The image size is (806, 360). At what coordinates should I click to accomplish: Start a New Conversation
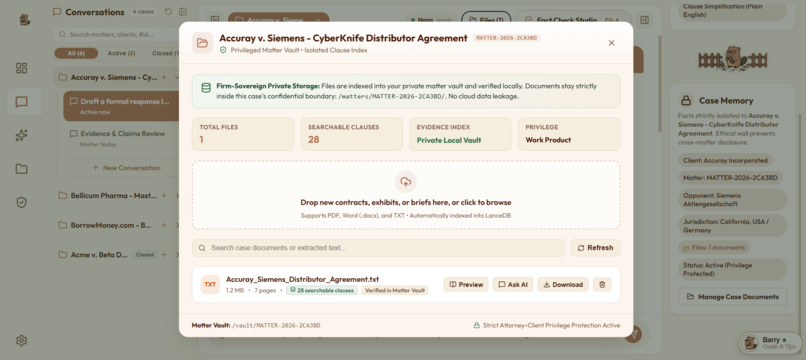[x=126, y=168]
